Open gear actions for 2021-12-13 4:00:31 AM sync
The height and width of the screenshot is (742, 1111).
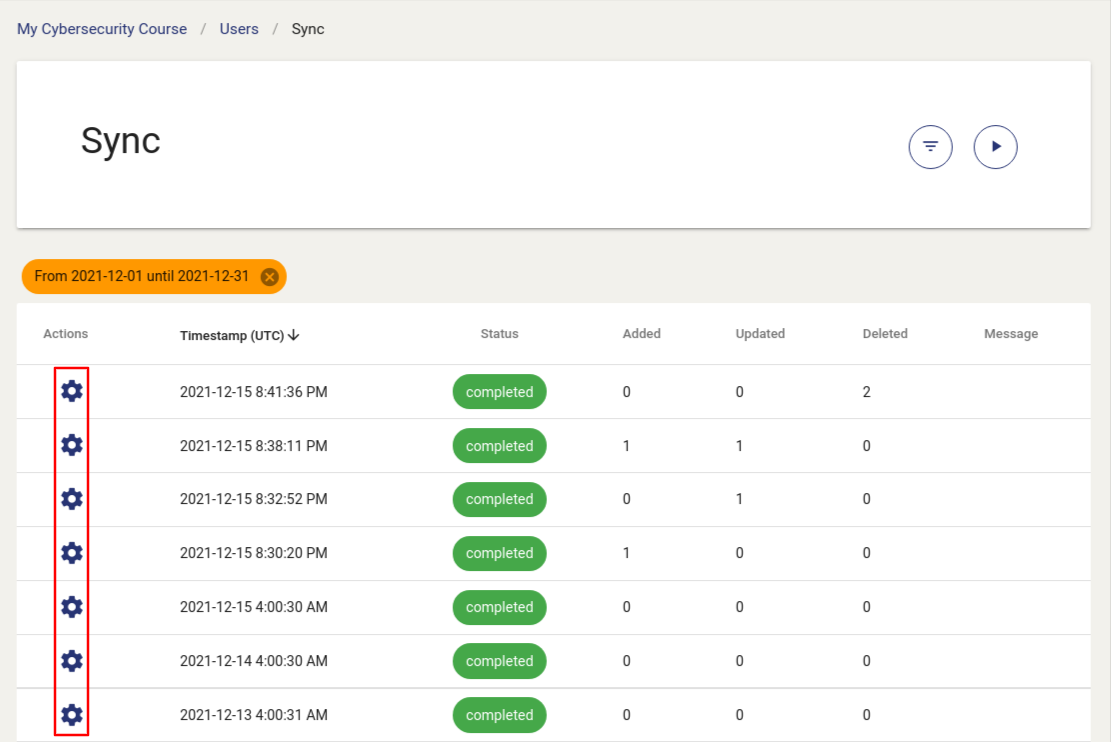(72, 715)
